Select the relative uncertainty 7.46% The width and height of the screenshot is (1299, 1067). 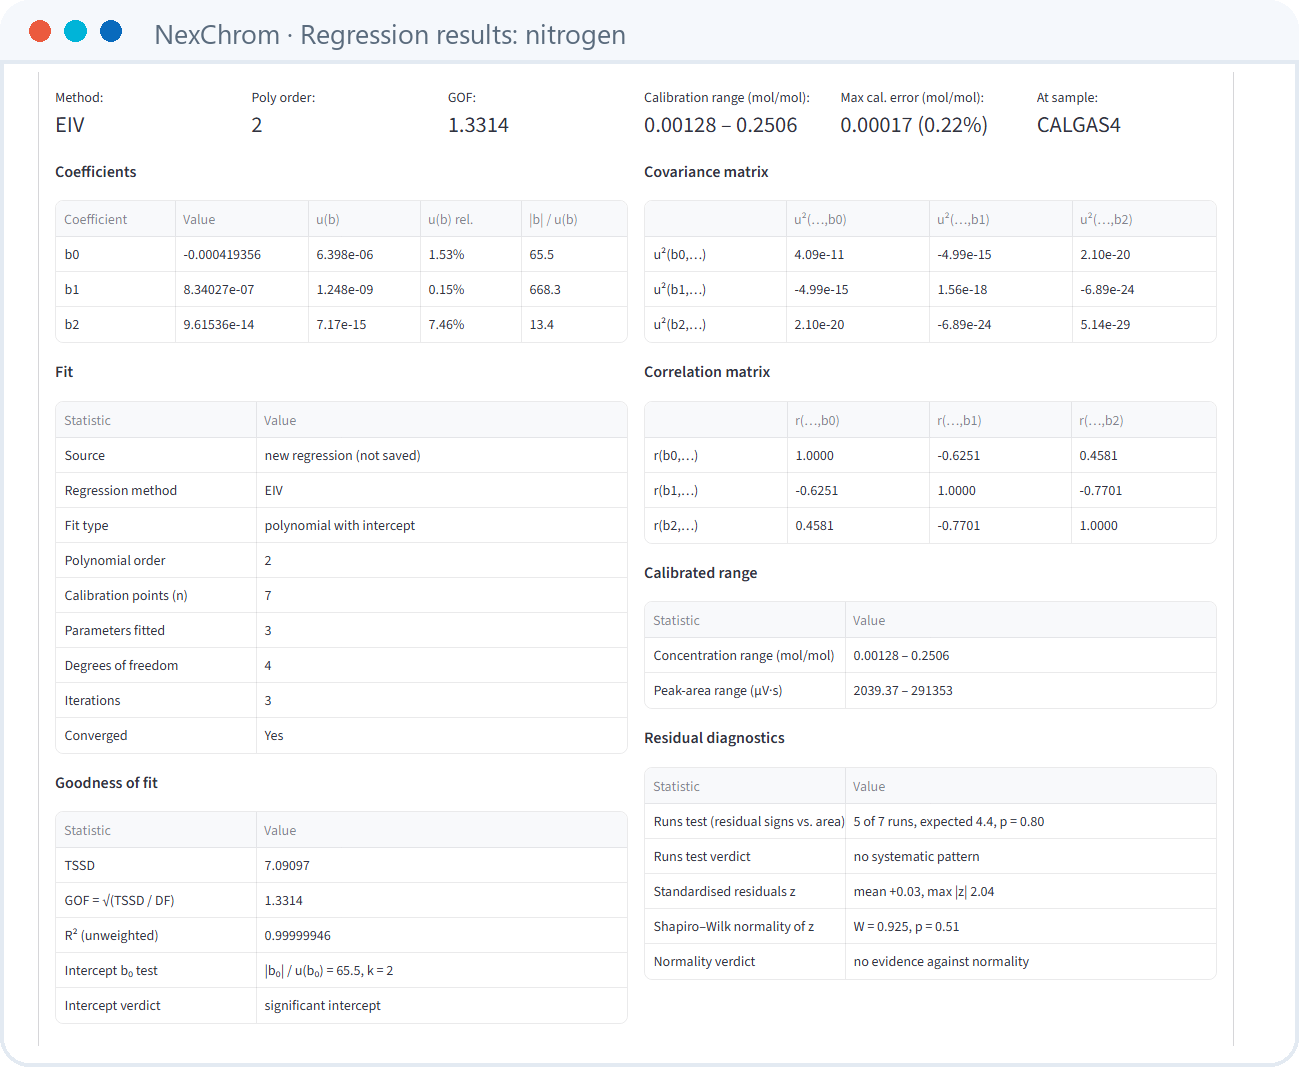coord(446,325)
